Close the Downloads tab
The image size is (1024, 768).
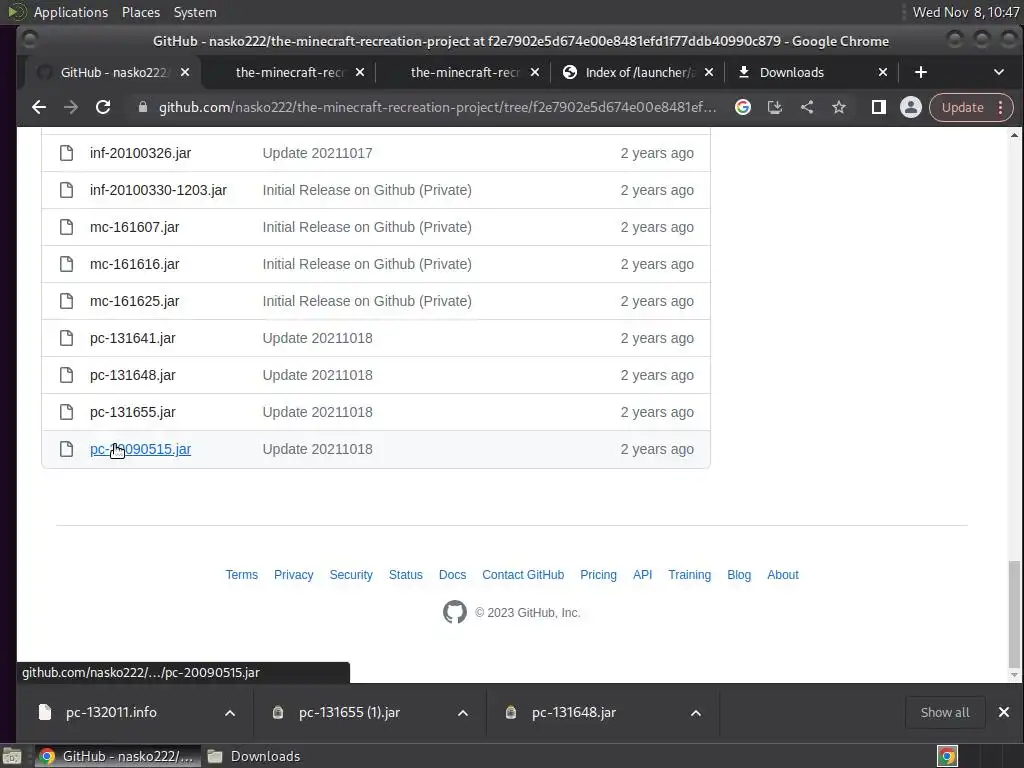883,72
